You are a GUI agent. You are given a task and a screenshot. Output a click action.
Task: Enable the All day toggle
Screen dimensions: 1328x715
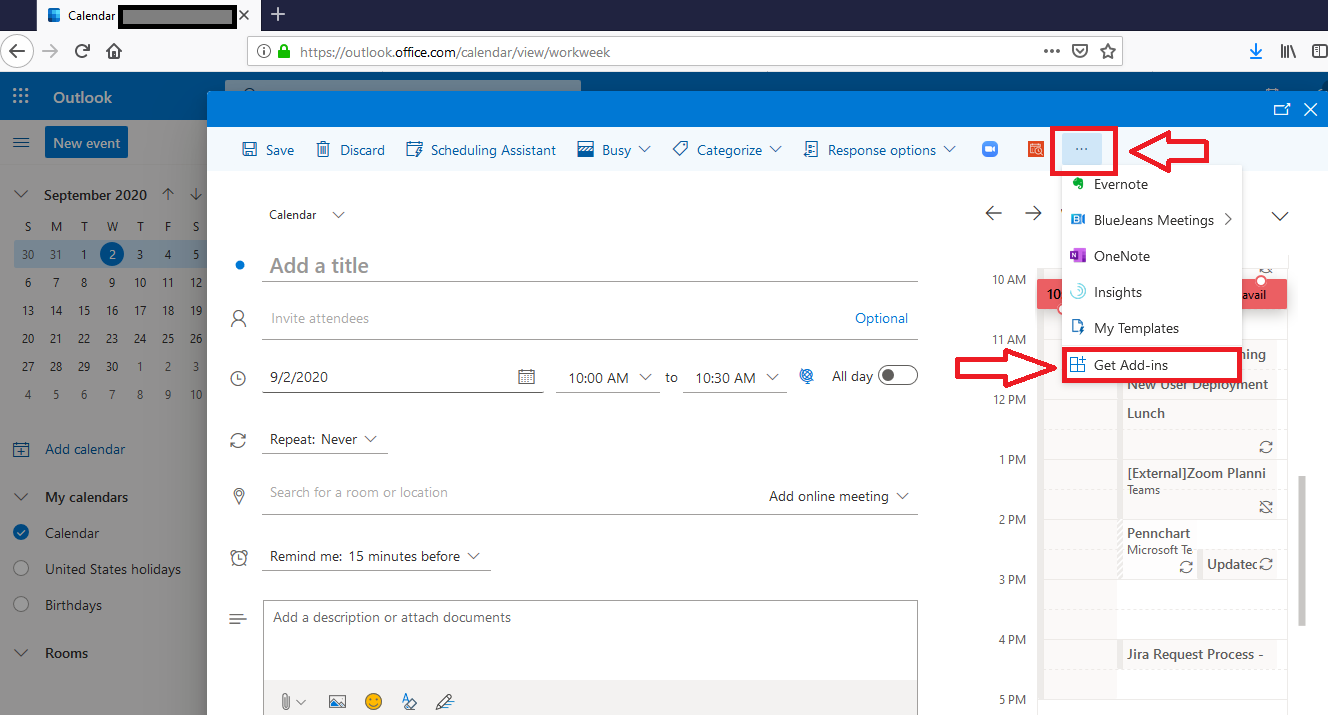pos(896,374)
